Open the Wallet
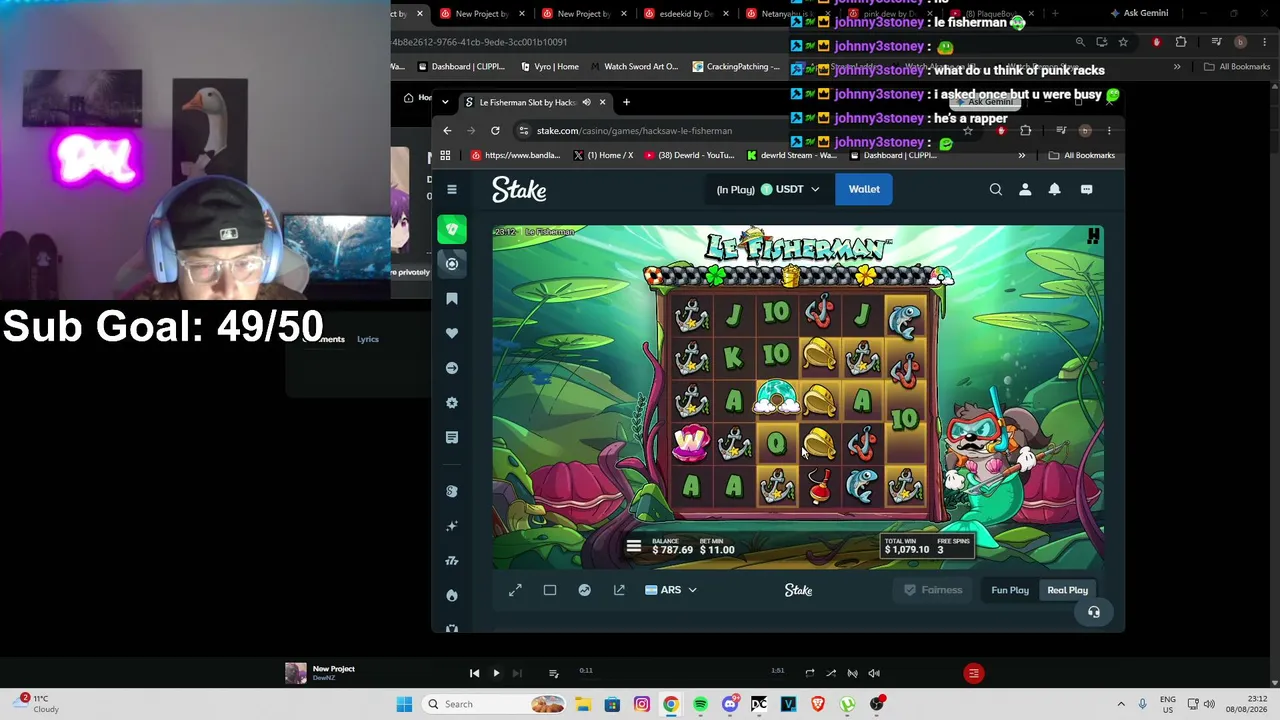Image resolution: width=1280 pixels, height=720 pixels. point(864,189)
